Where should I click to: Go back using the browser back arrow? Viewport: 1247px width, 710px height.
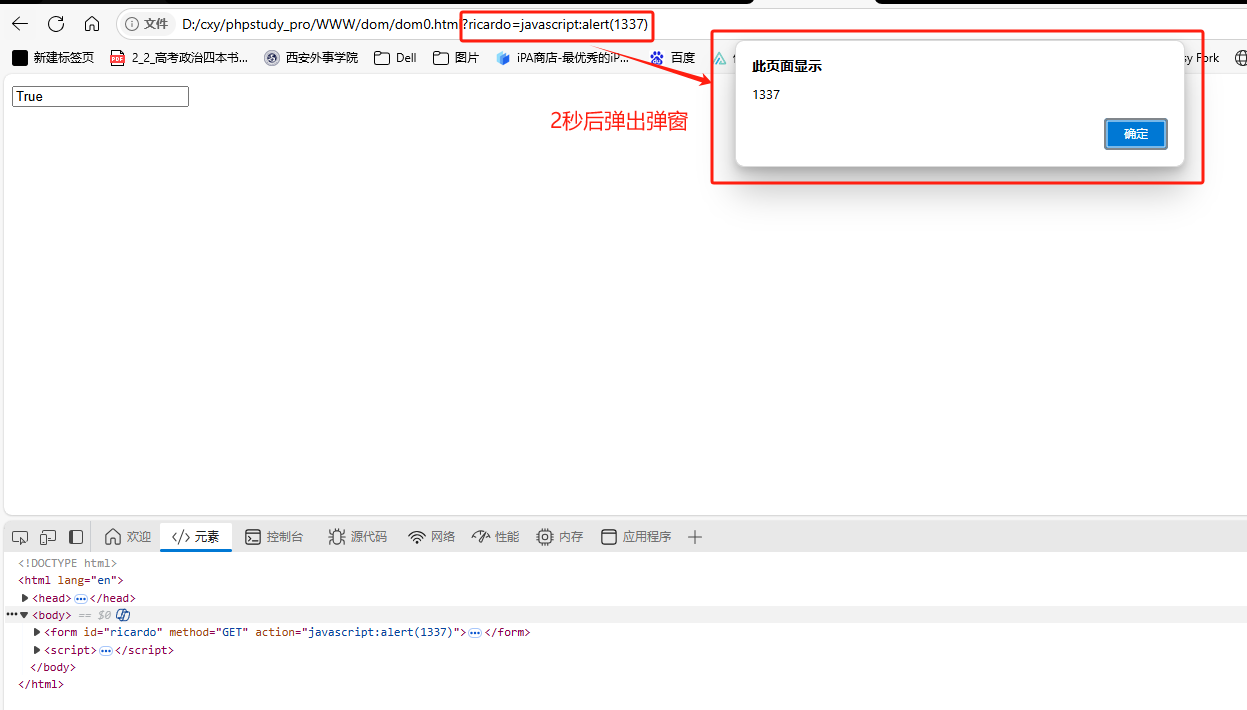(x=20, y=24)
